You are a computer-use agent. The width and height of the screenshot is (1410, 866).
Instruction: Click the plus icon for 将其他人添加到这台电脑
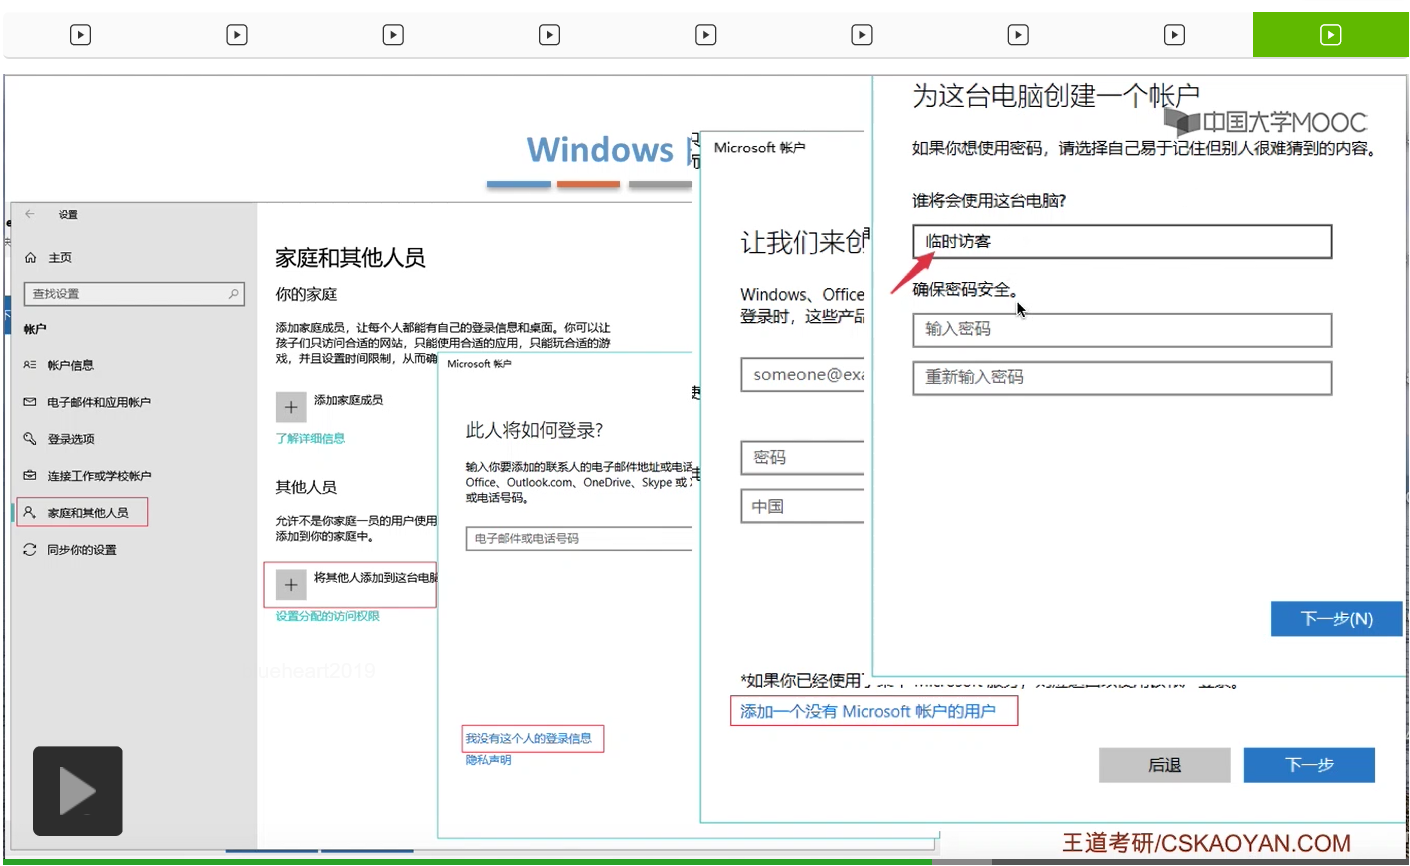pyautogui.click(x=291, y=585)
